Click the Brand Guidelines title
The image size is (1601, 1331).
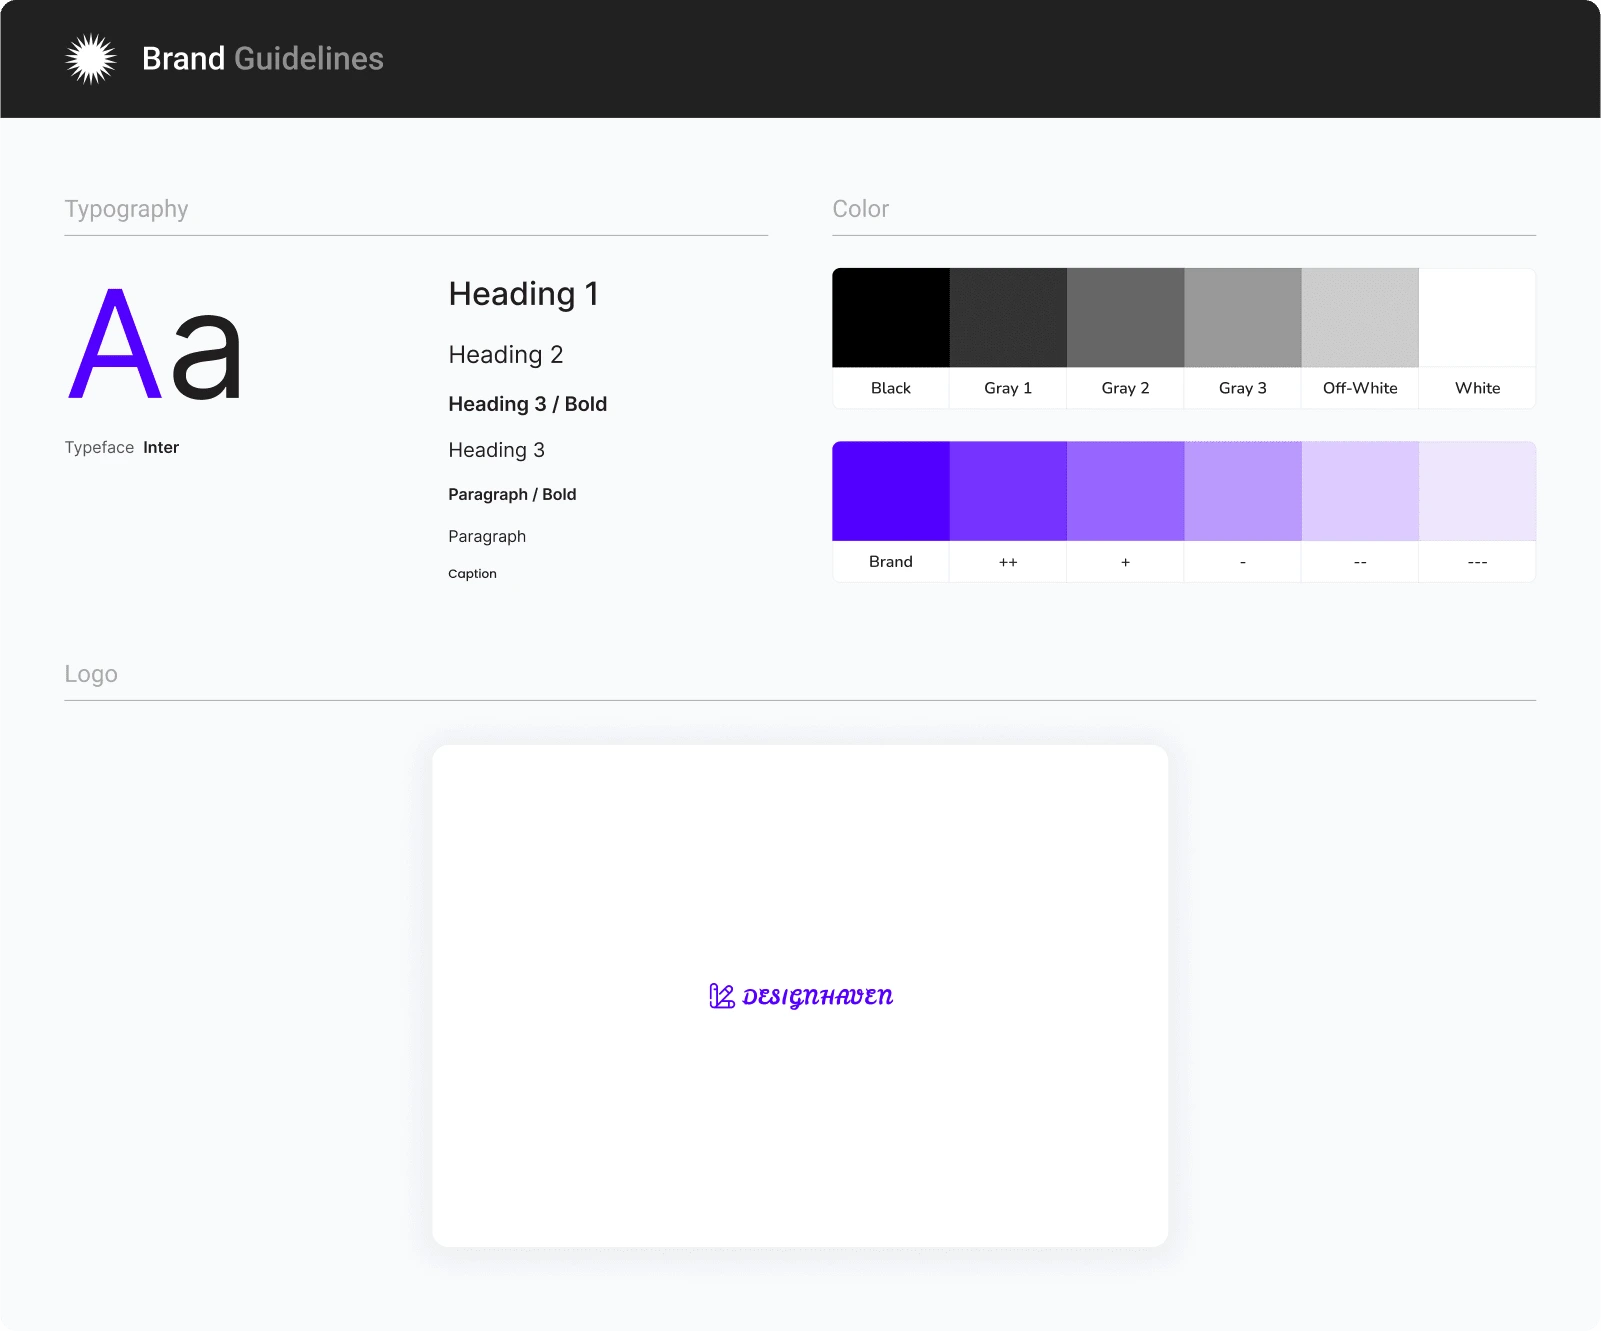click(x=263, y=59)
